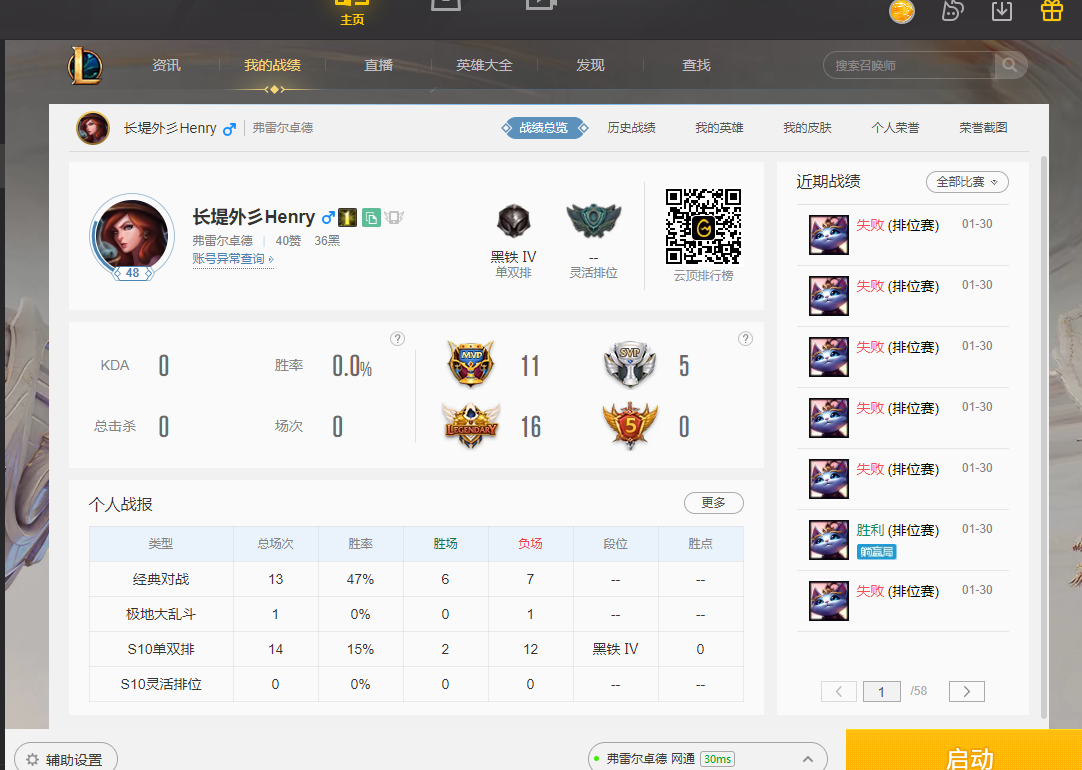The height and width of the screenshot is (770, 1082).
Task: Go to the next page of recent matches
Action: (967, 691)
